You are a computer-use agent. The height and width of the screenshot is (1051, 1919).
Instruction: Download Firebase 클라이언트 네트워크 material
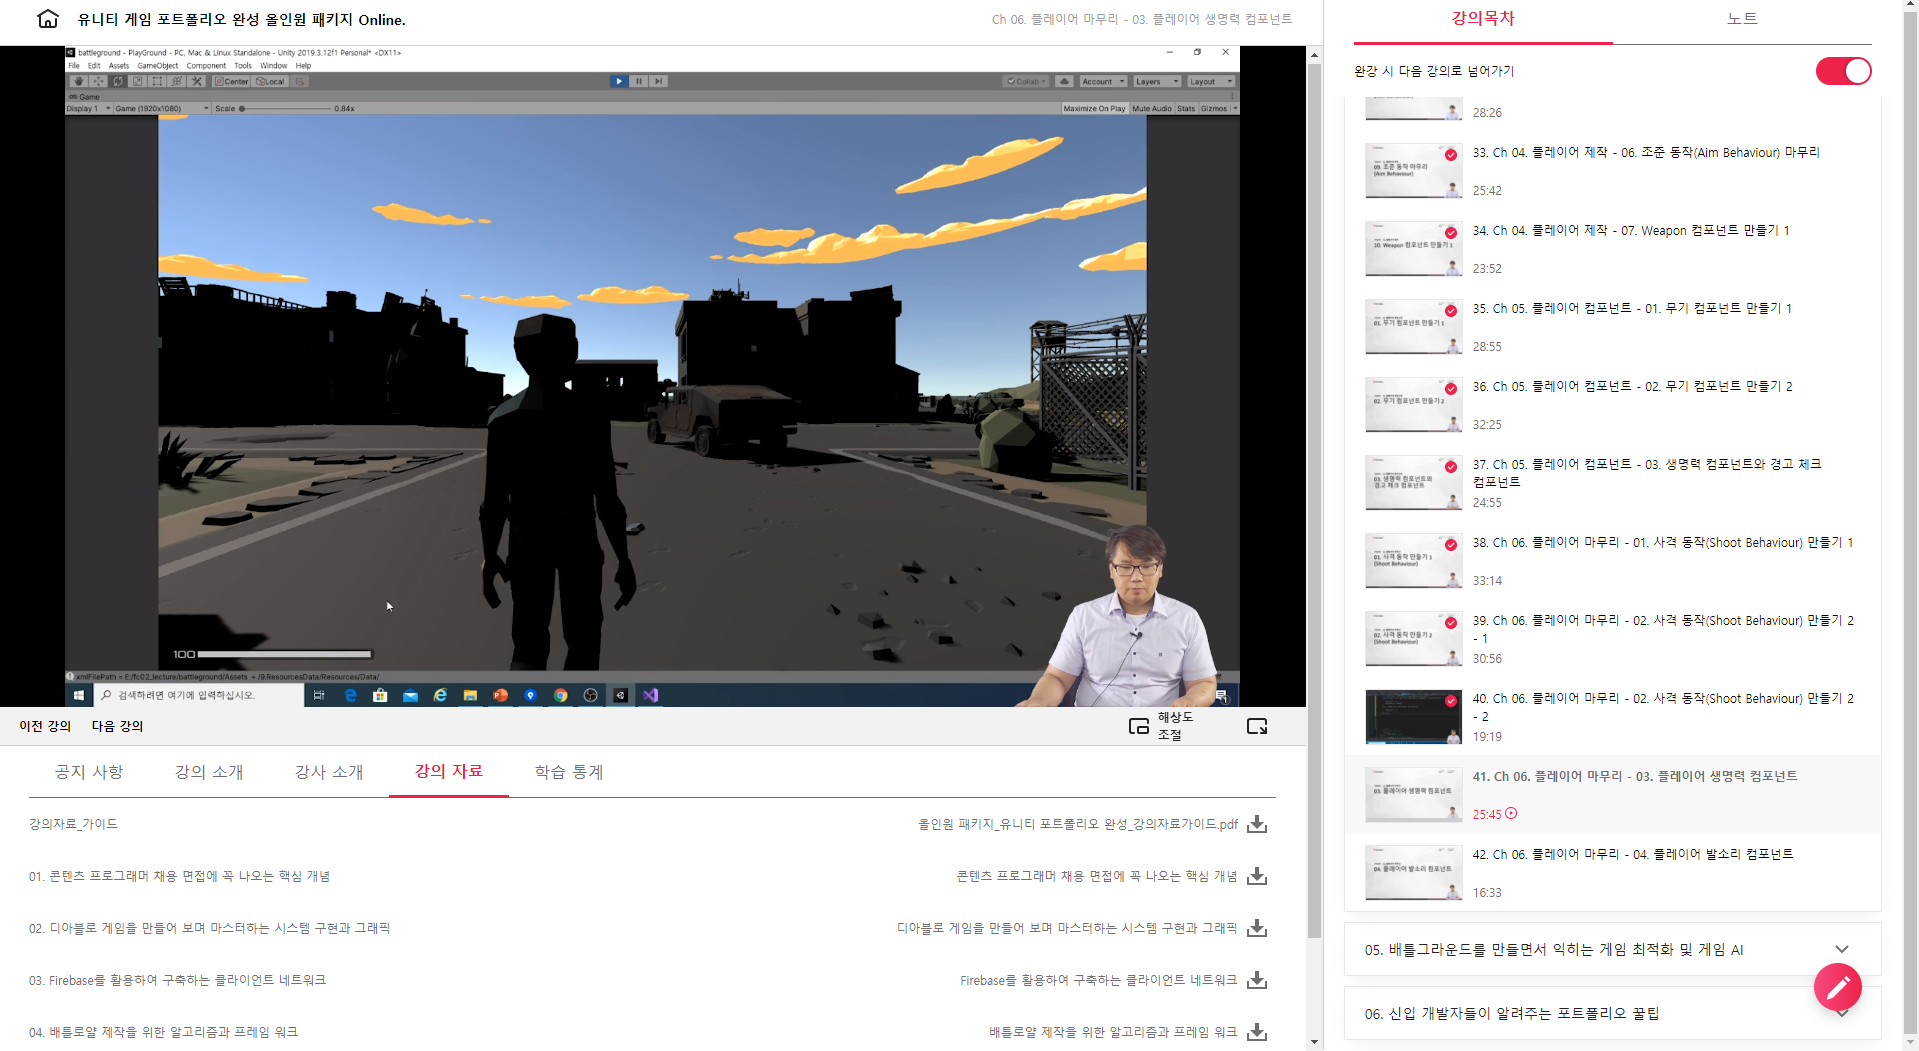click(1257, 980)
